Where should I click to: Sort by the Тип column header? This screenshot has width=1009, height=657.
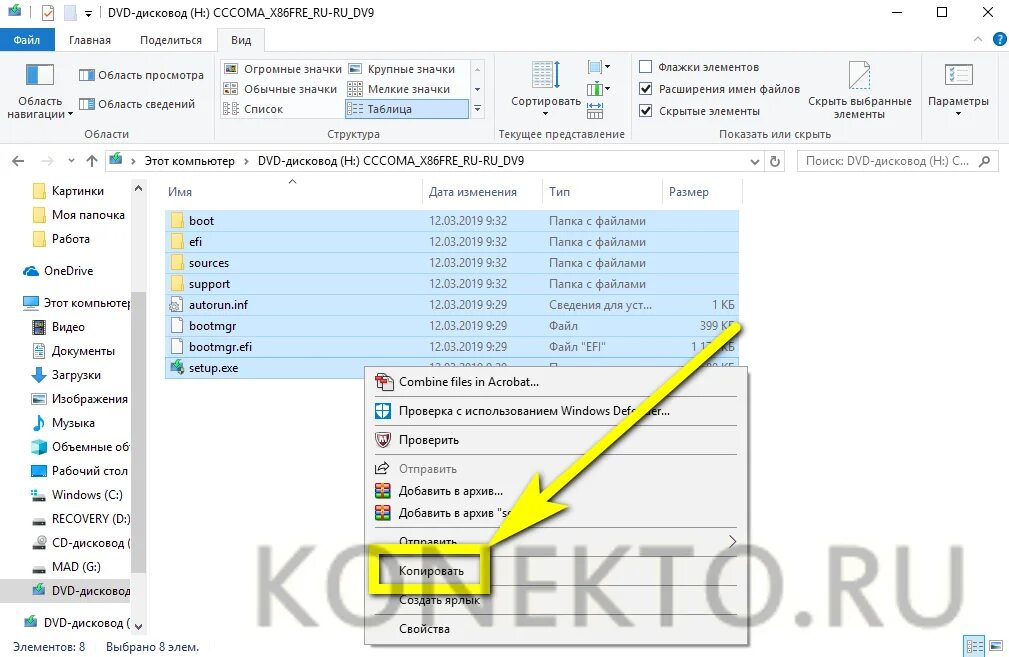pyautogui.click(x=602, y=192)
